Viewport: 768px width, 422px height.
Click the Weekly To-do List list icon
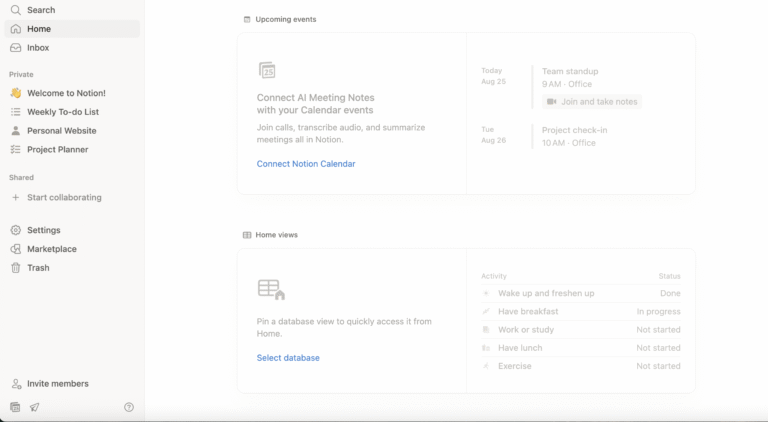pos(16,112)
